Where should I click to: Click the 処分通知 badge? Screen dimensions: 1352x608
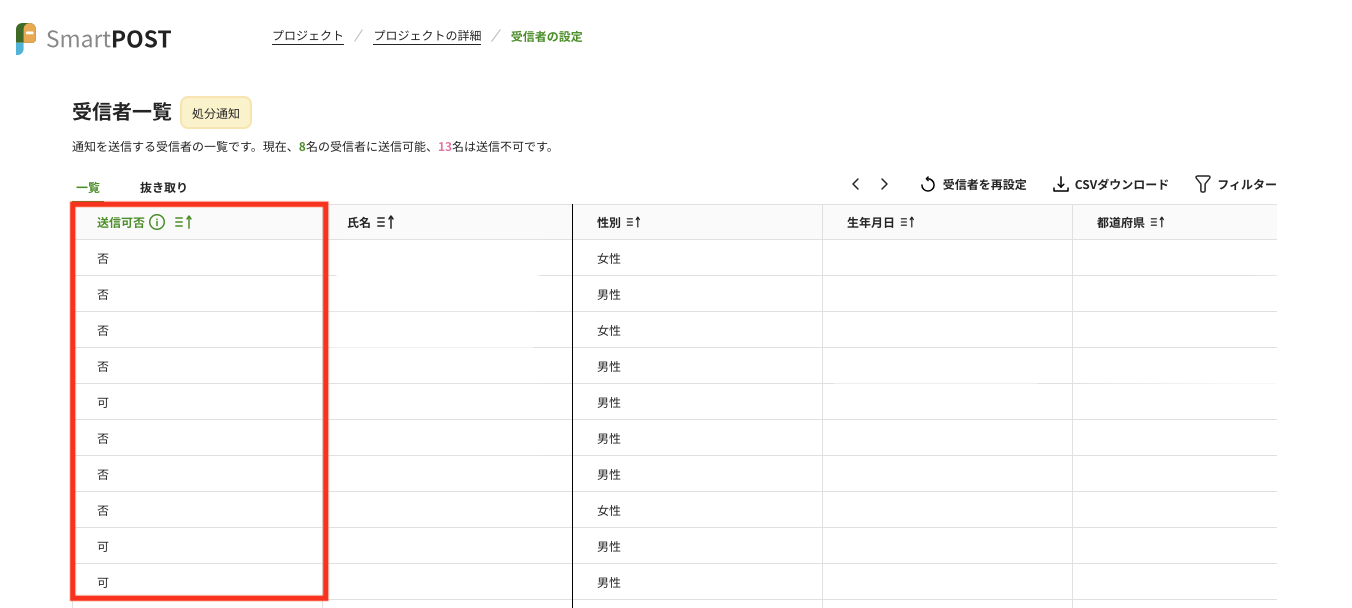[x=216, y=114]
